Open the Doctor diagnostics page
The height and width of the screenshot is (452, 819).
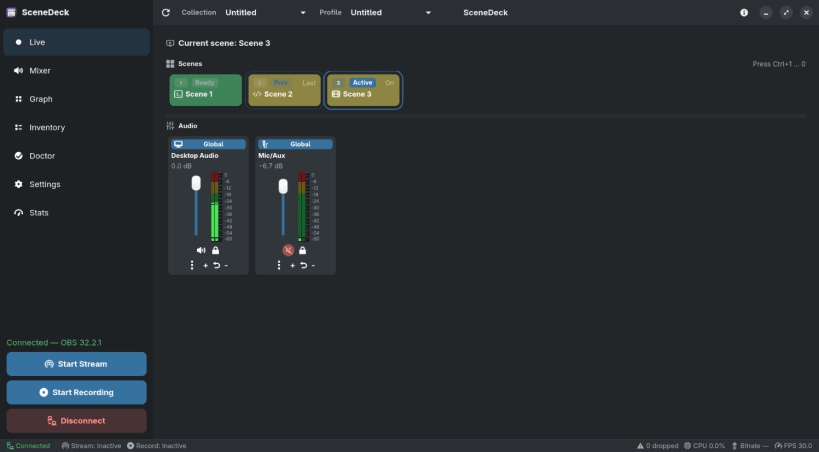tap(76, 156)
